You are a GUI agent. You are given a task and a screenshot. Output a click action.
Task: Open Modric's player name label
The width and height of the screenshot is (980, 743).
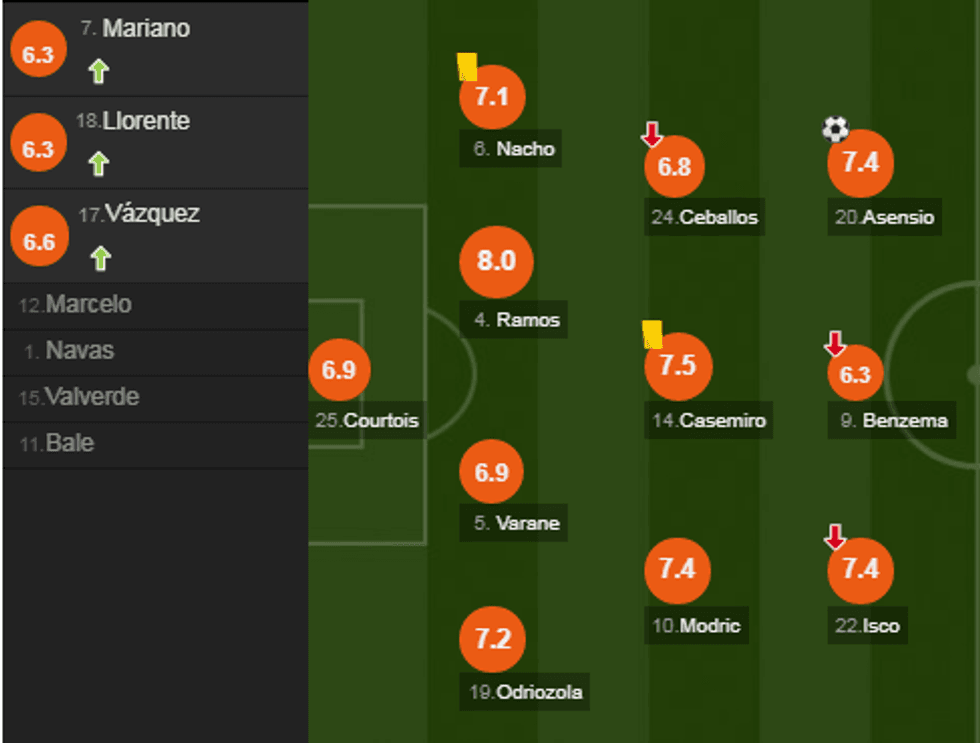[x=696, y=626]
